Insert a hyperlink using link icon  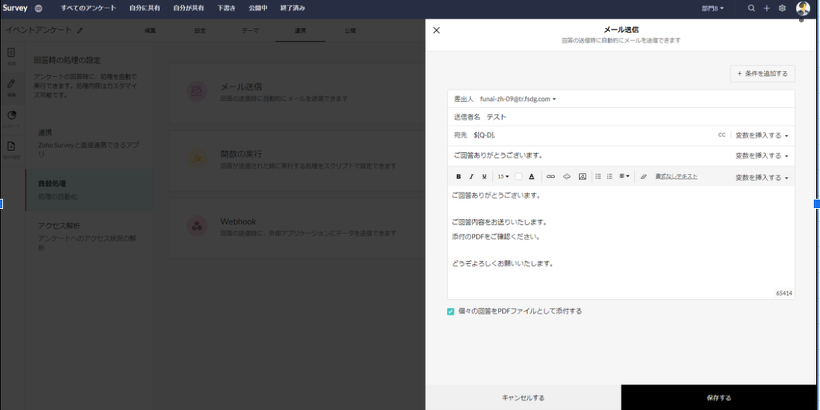tap(550, 176)
